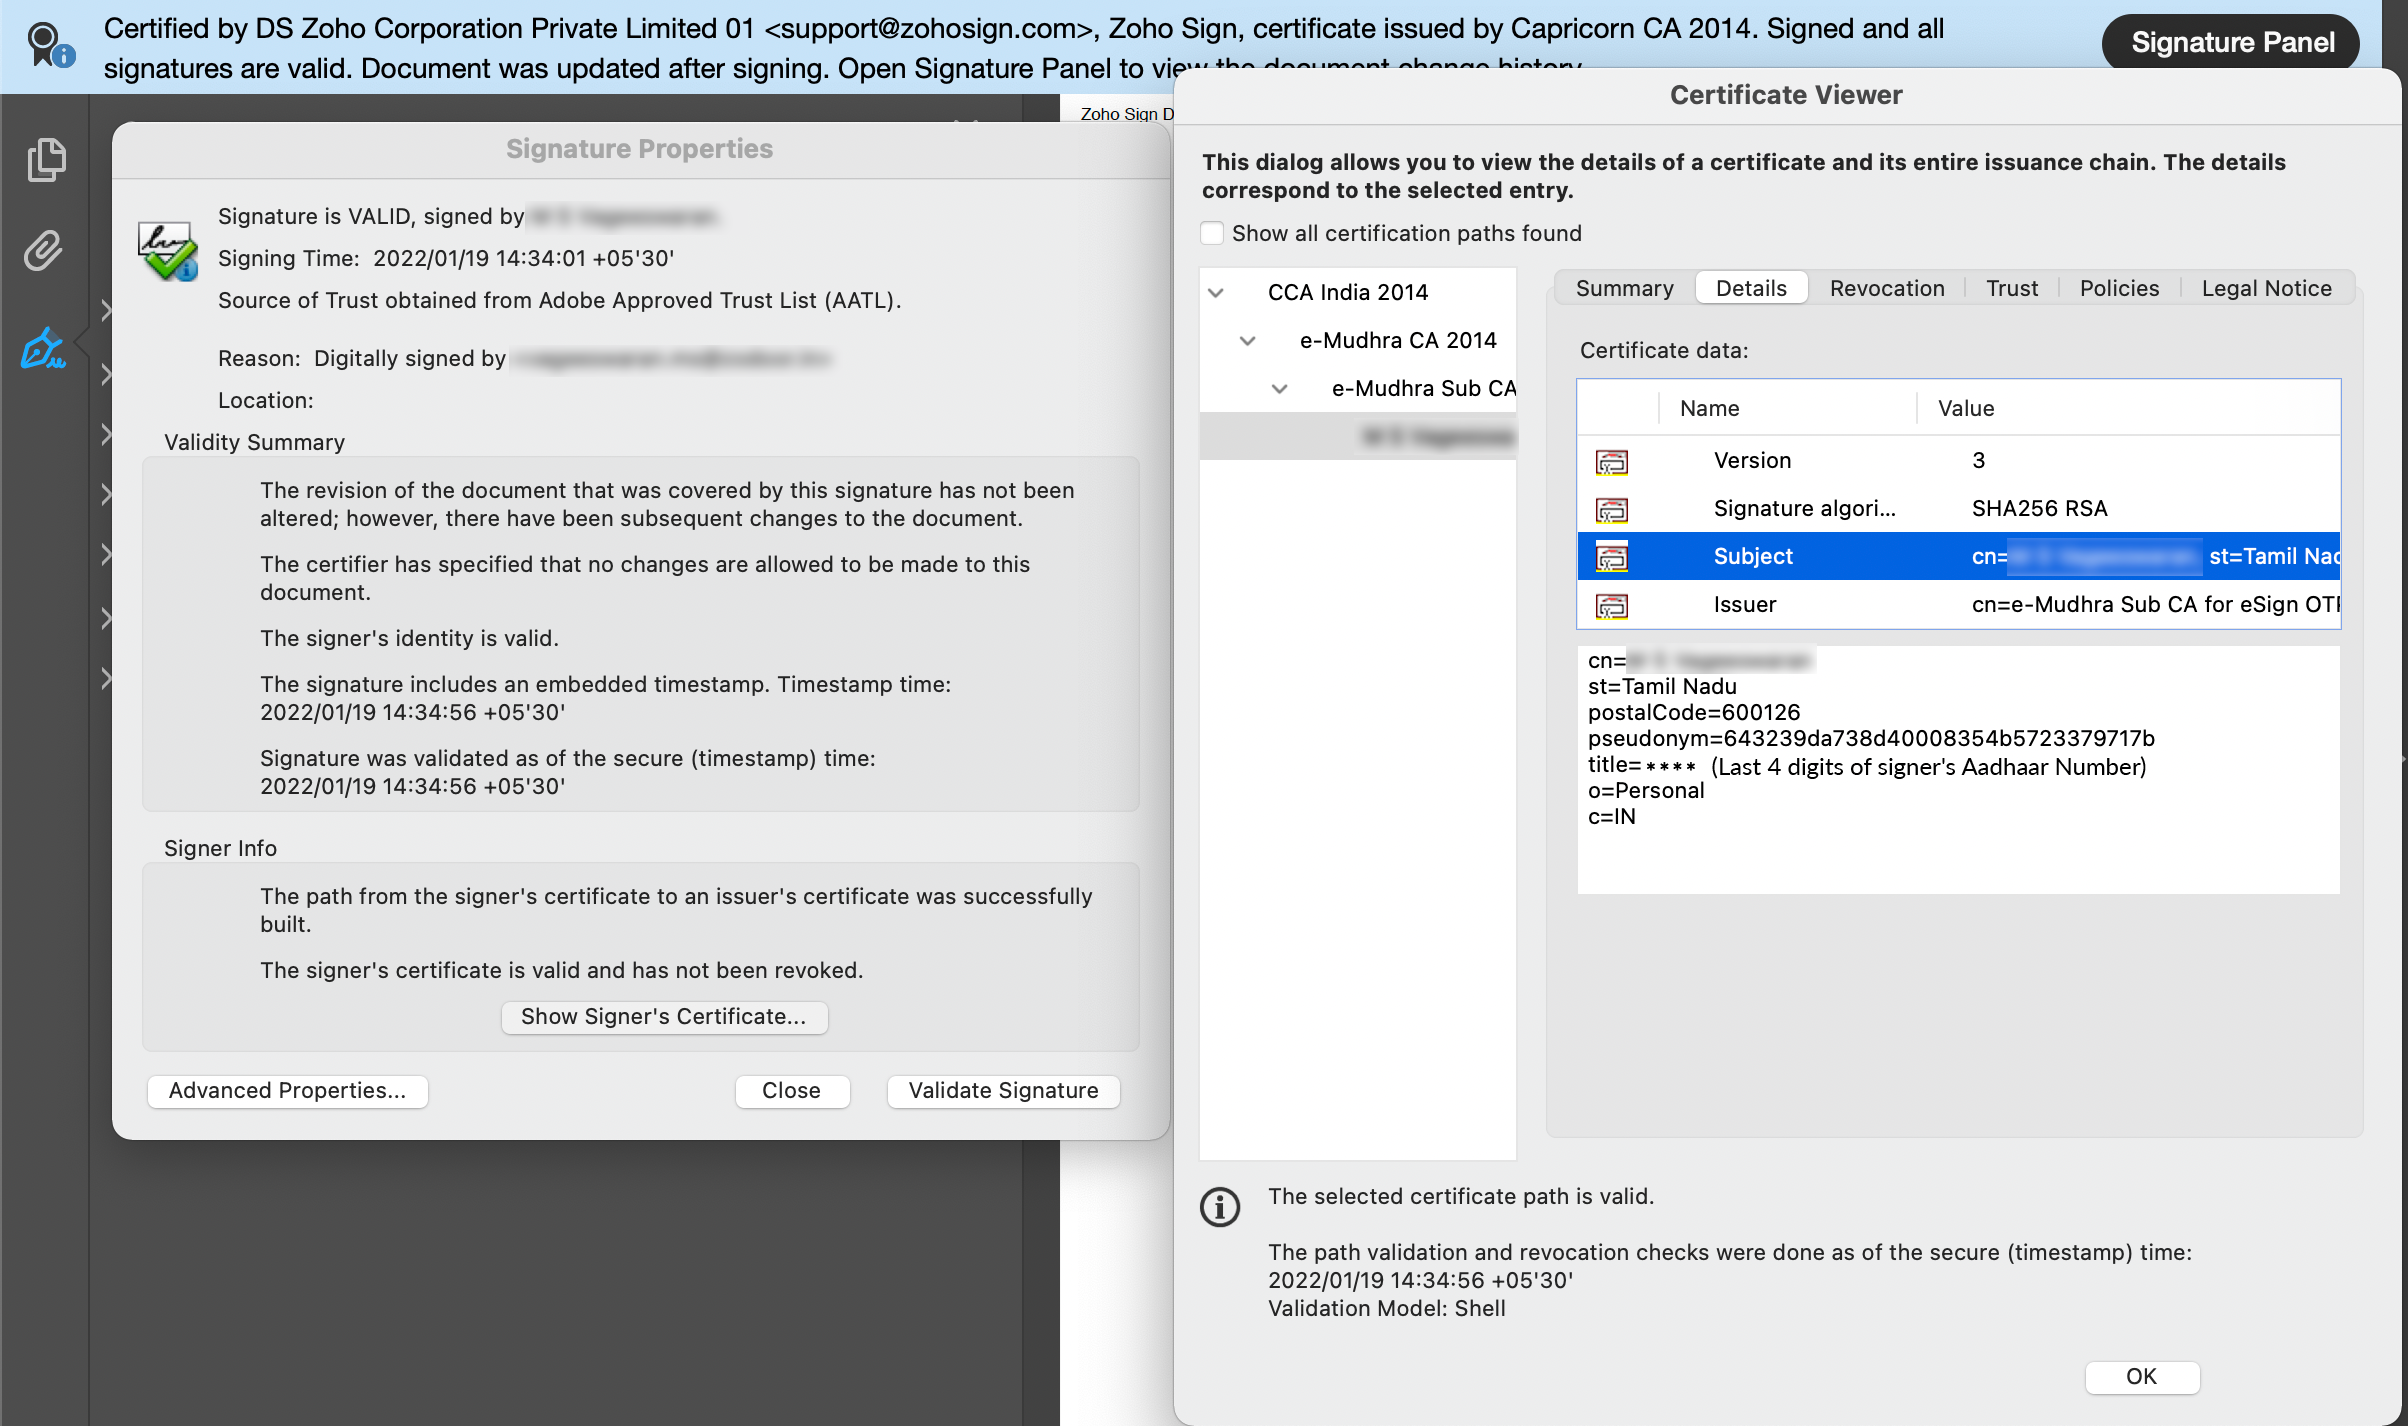
Task: Click Show Signer's Certificate button
Action: pyautogui.click(x=663, y=1017)
